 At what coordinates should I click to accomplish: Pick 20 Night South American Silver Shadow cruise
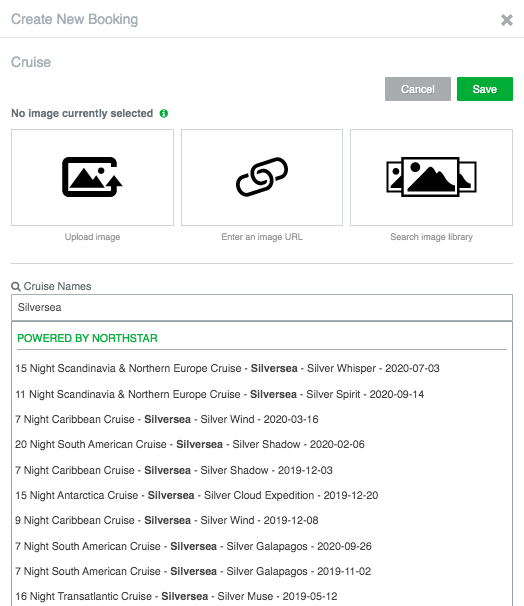190,444
